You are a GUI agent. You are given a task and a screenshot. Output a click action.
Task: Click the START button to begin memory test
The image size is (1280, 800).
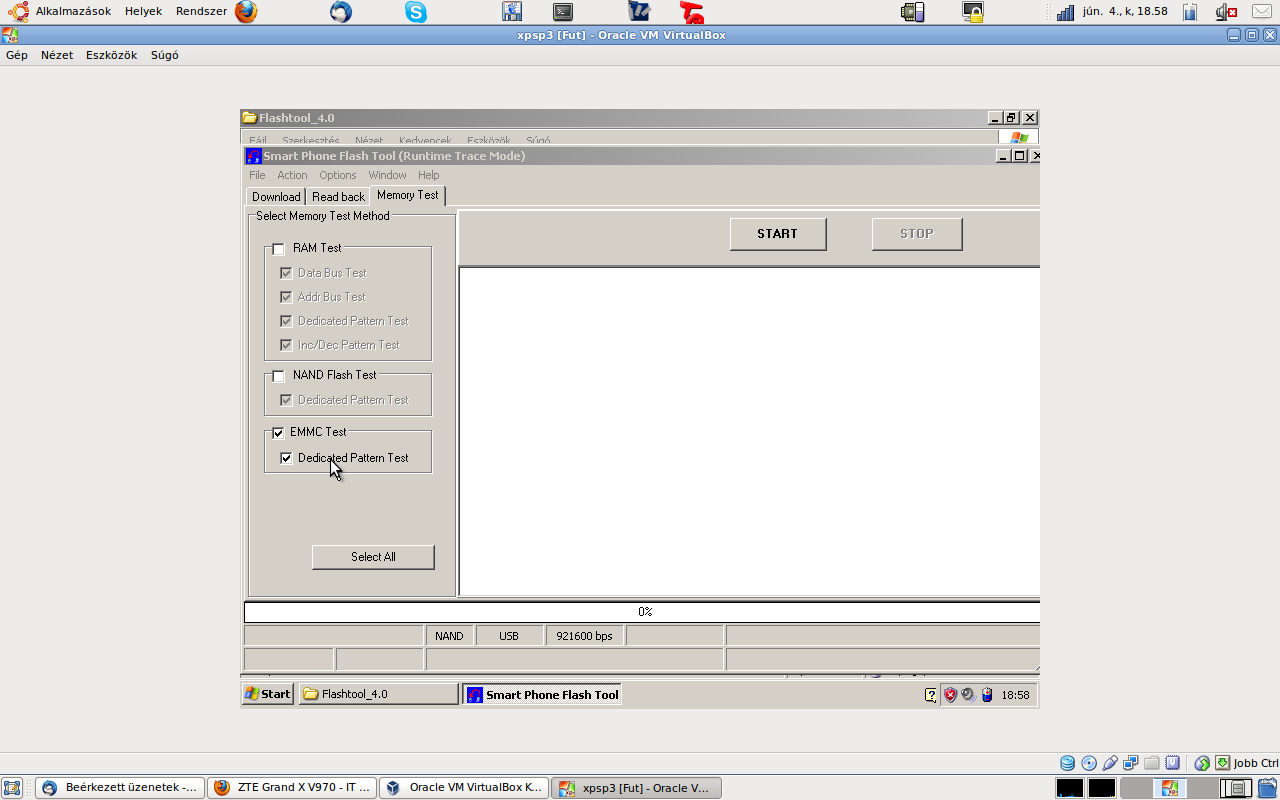click(x=778, y=234)
